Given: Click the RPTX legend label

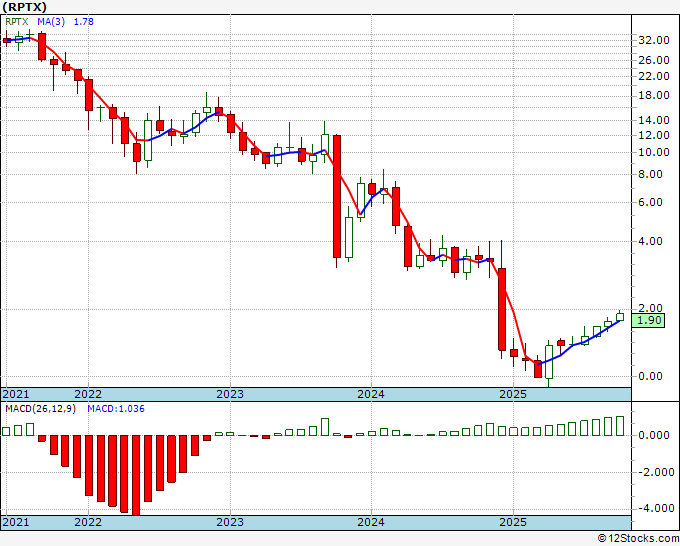Looking at the screenshot, I should [17, 22].
